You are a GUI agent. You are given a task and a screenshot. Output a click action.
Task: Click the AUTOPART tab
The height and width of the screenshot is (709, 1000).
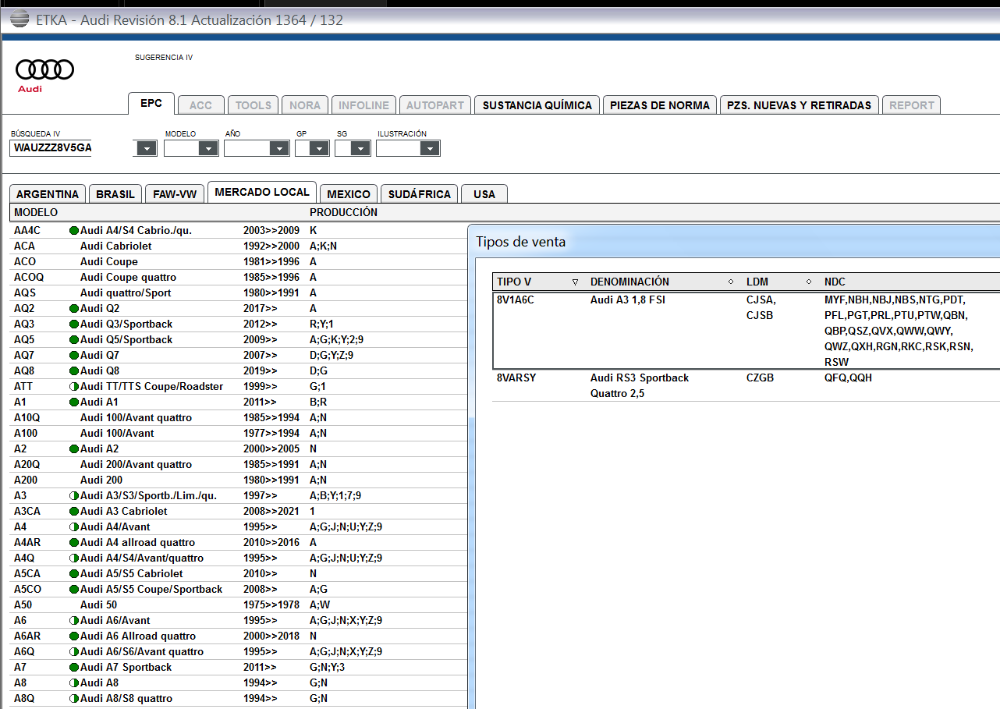pyautogui.click(x=435, y=105)
